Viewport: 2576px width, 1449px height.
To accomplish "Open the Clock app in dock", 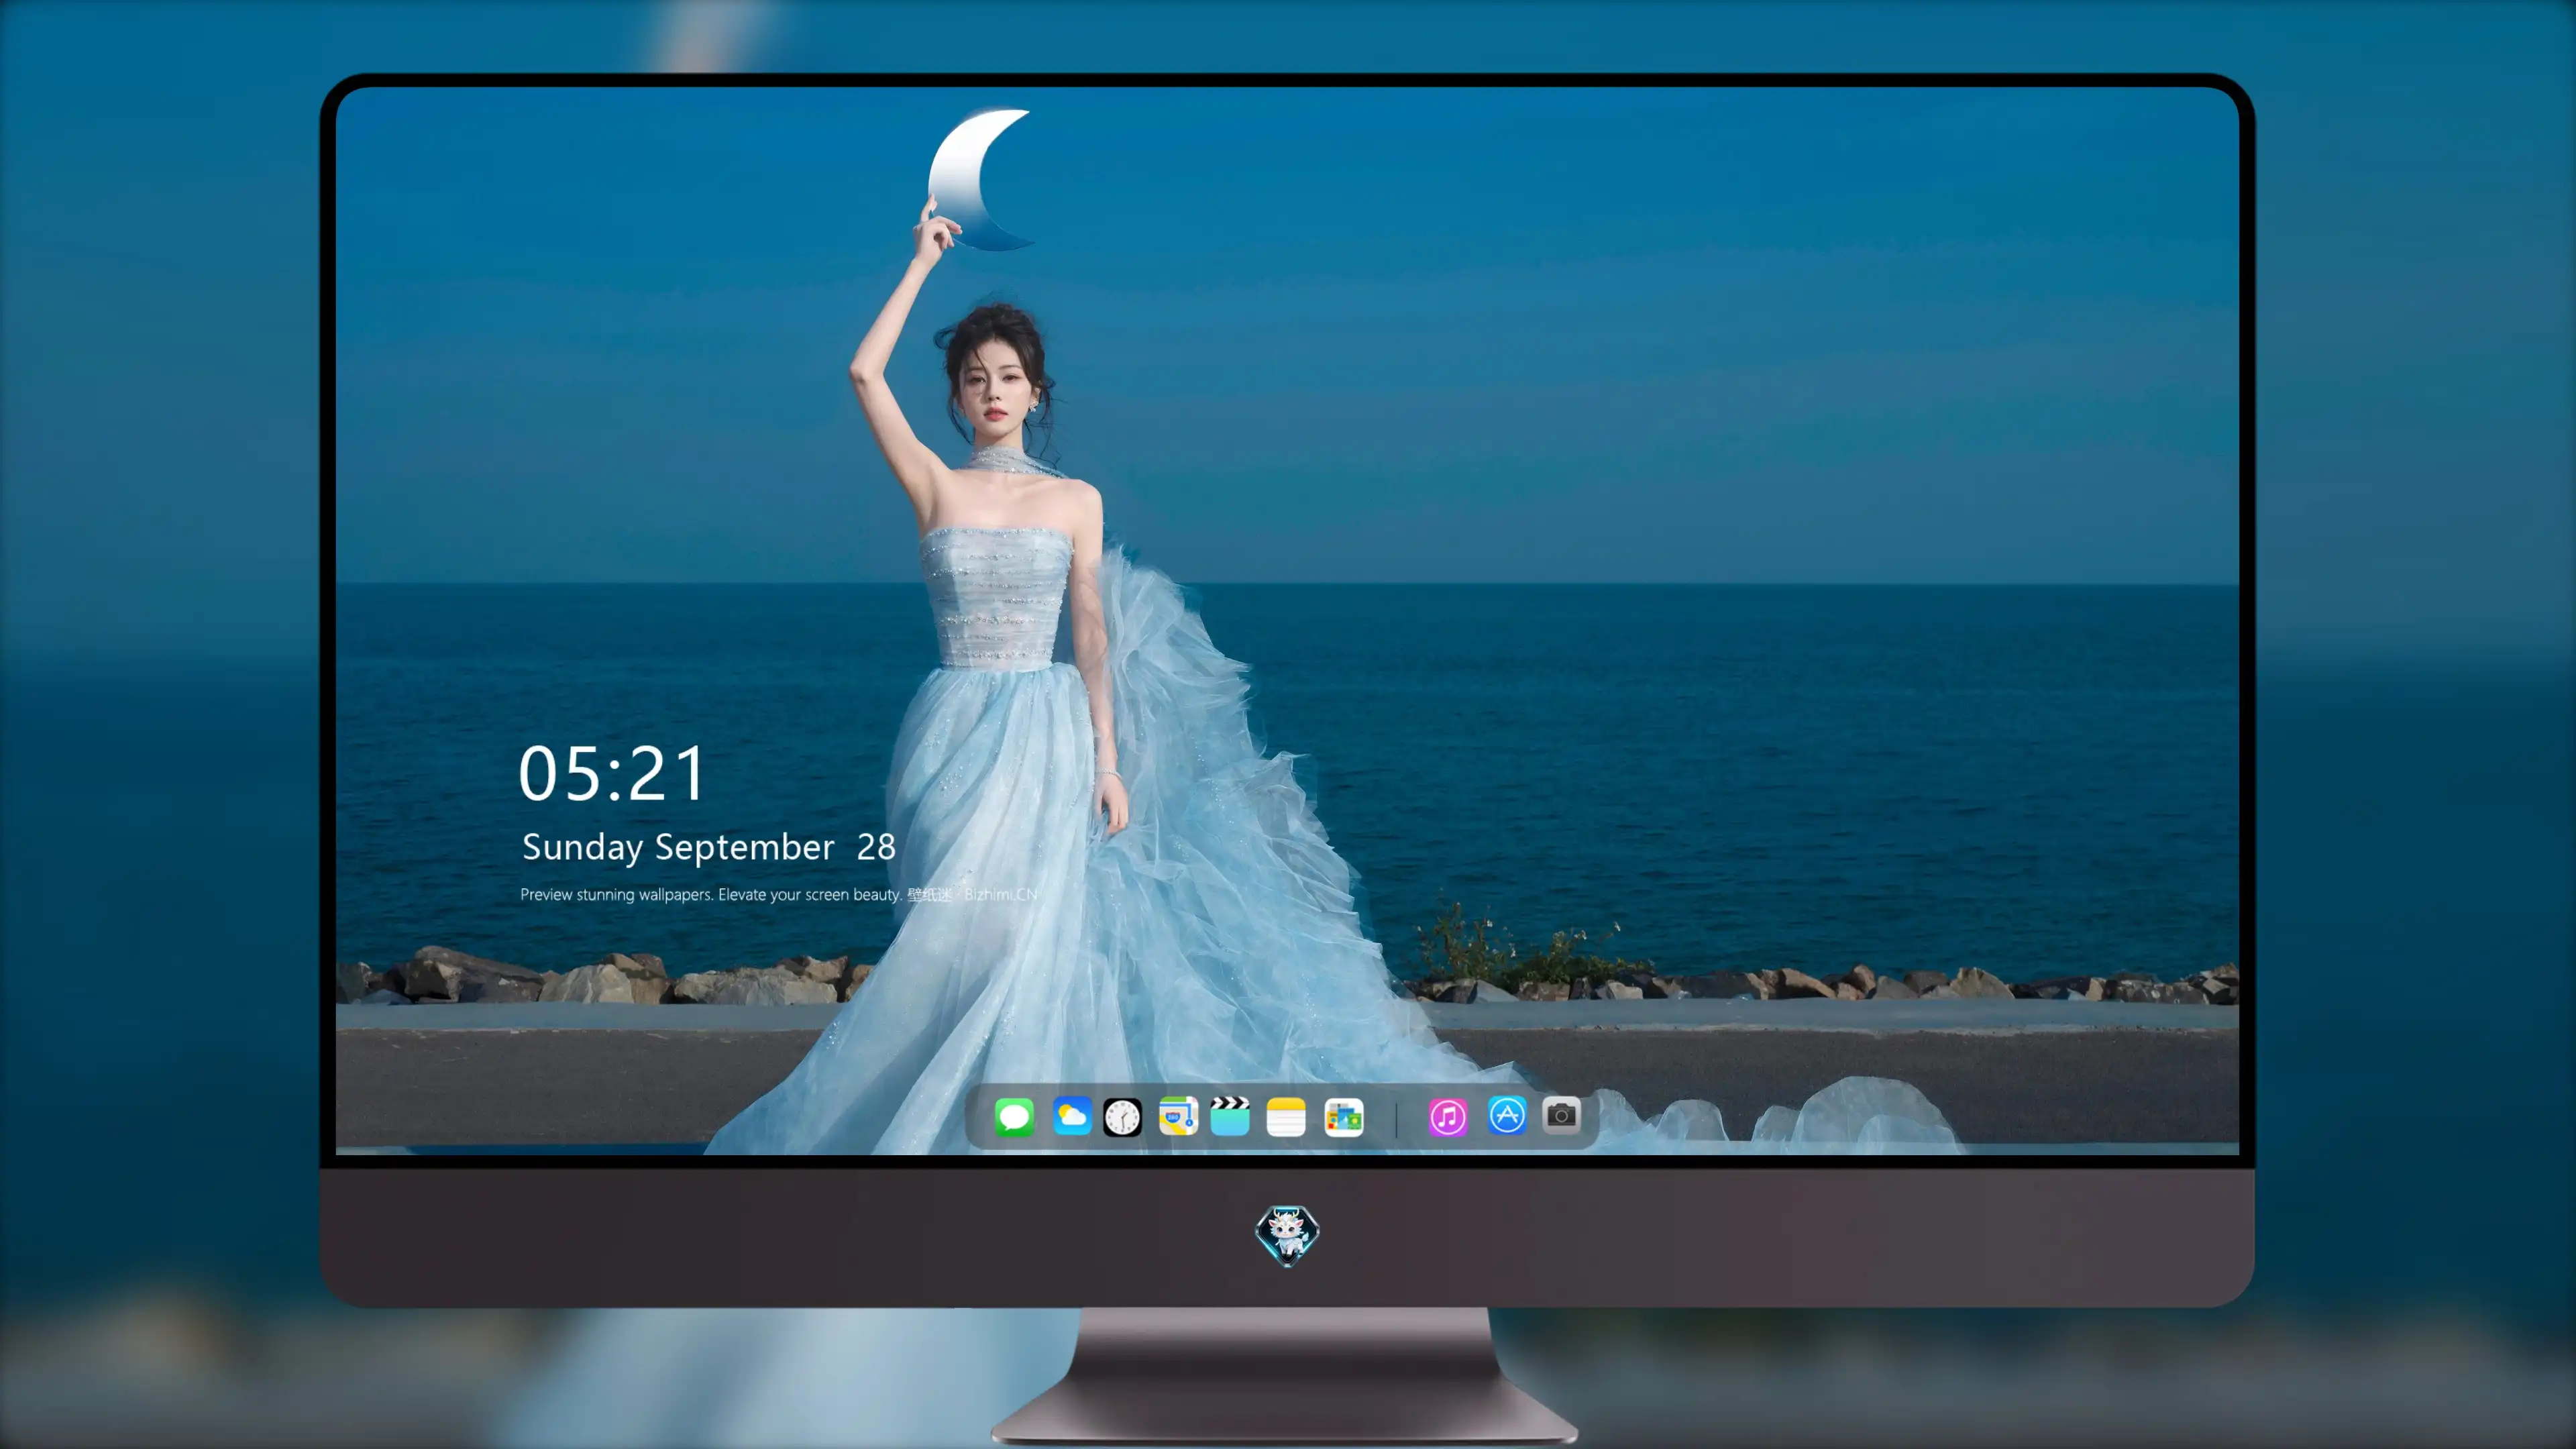I will click(1122, 1117).
